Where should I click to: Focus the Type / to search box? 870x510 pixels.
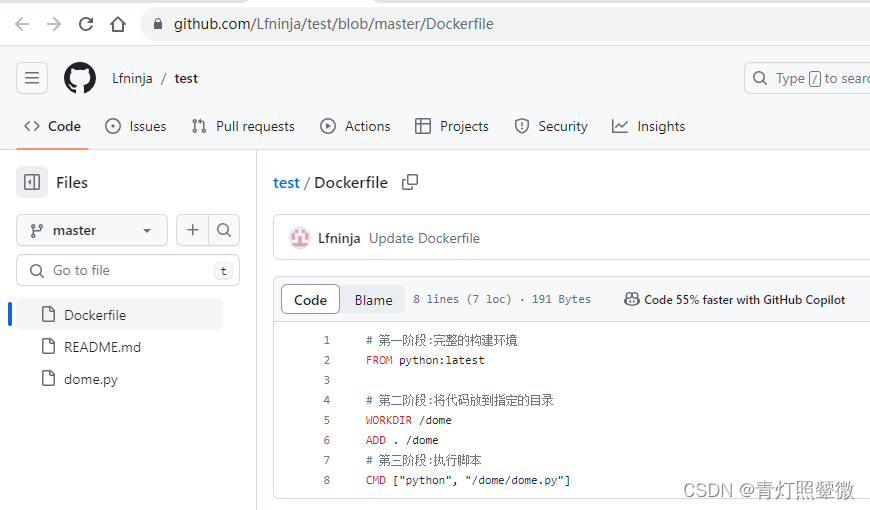point(807,78)
